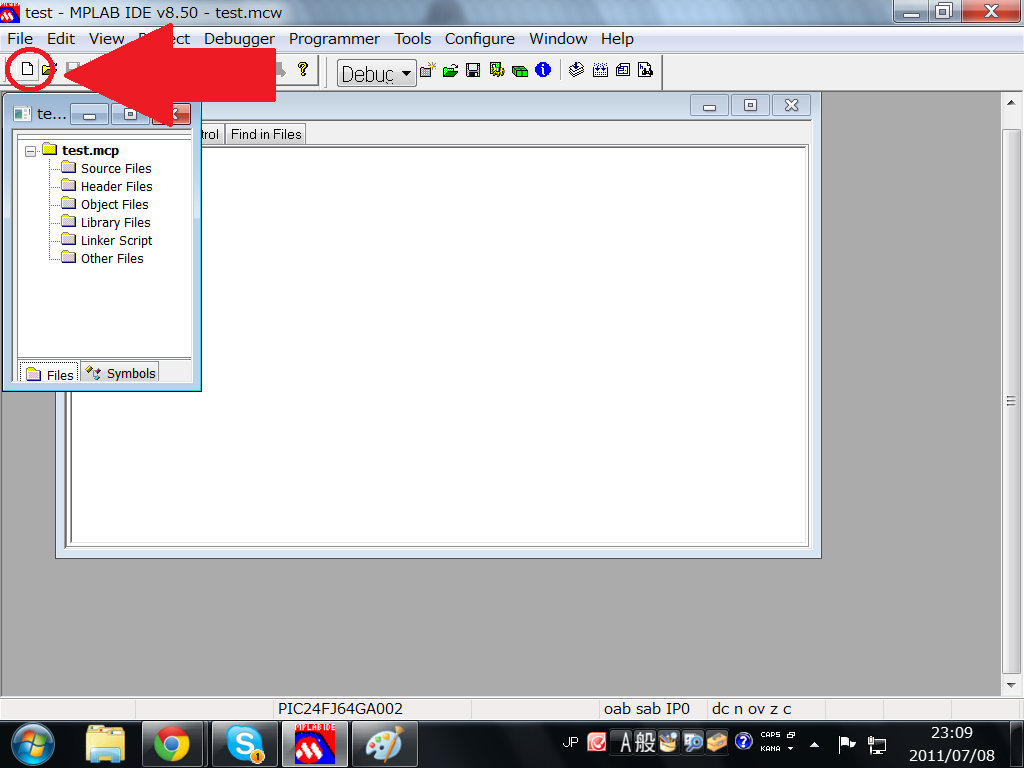Click the project window title icon
Image resolution: width=1024 pixels, height=768 pixels.
(x=22, y=114)
